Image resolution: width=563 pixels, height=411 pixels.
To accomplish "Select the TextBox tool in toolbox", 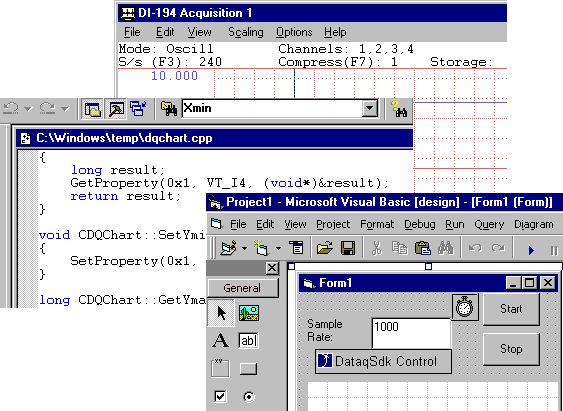I will click(x=248, y=340).
